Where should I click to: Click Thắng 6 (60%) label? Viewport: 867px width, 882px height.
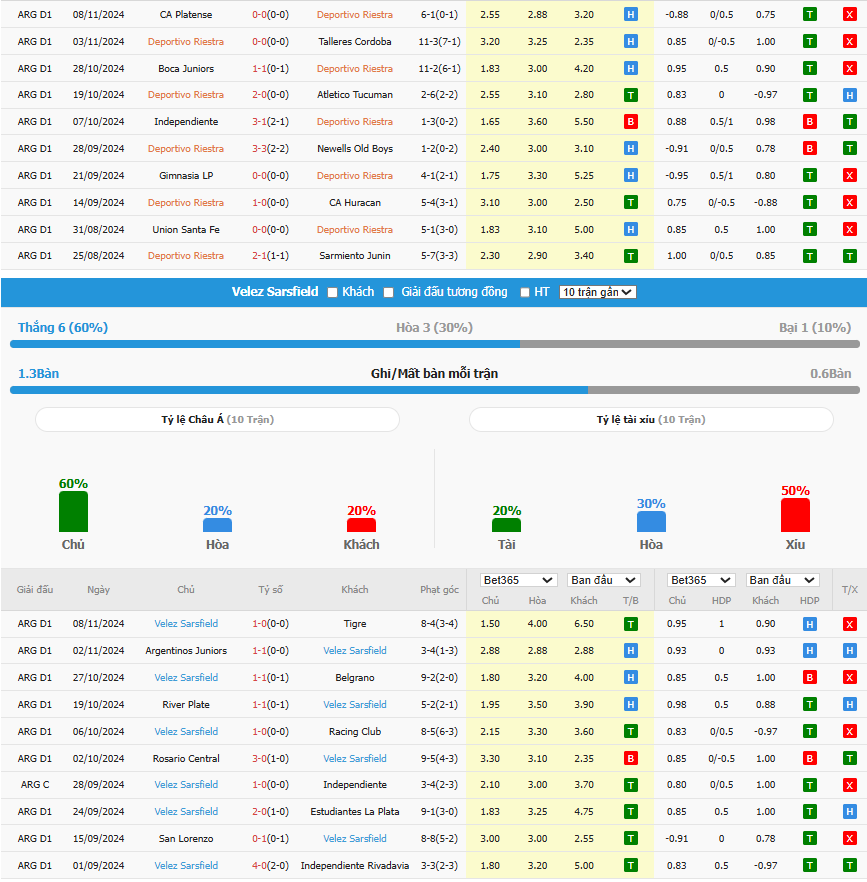63,327
